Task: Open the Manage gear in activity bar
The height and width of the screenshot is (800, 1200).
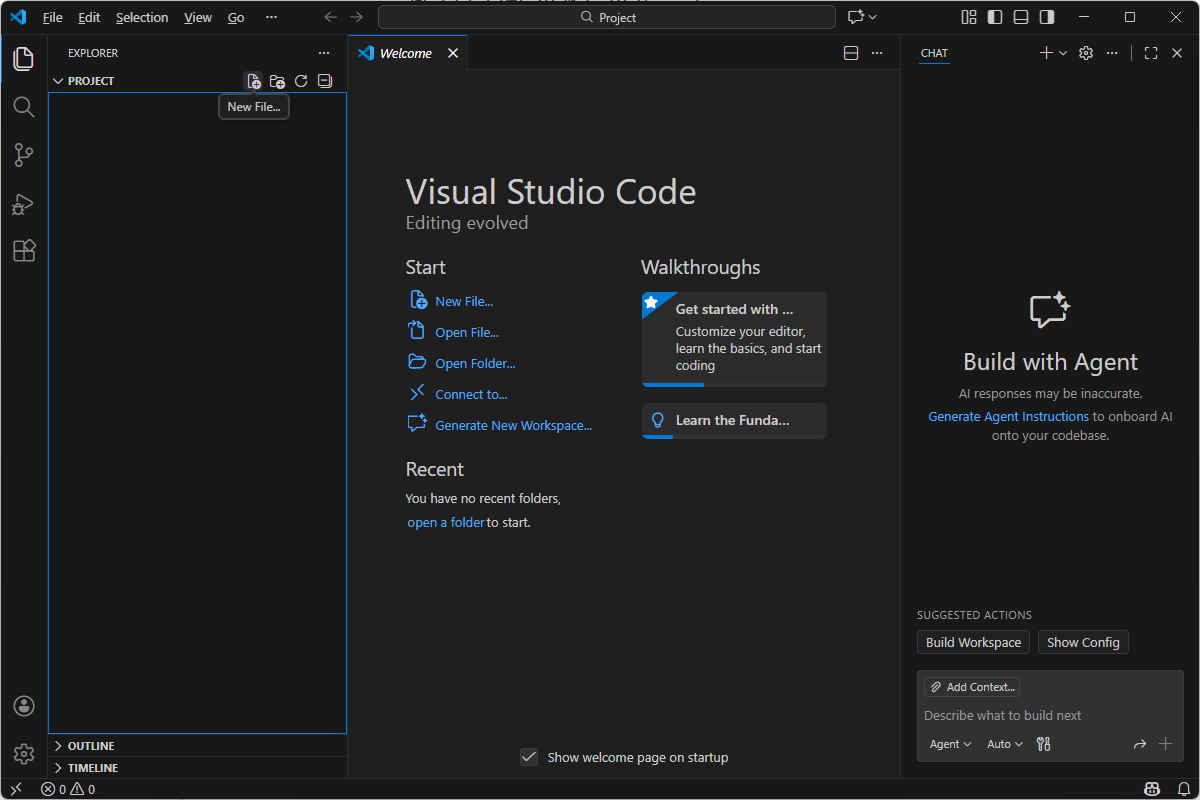Action: [x=24, y=754]
